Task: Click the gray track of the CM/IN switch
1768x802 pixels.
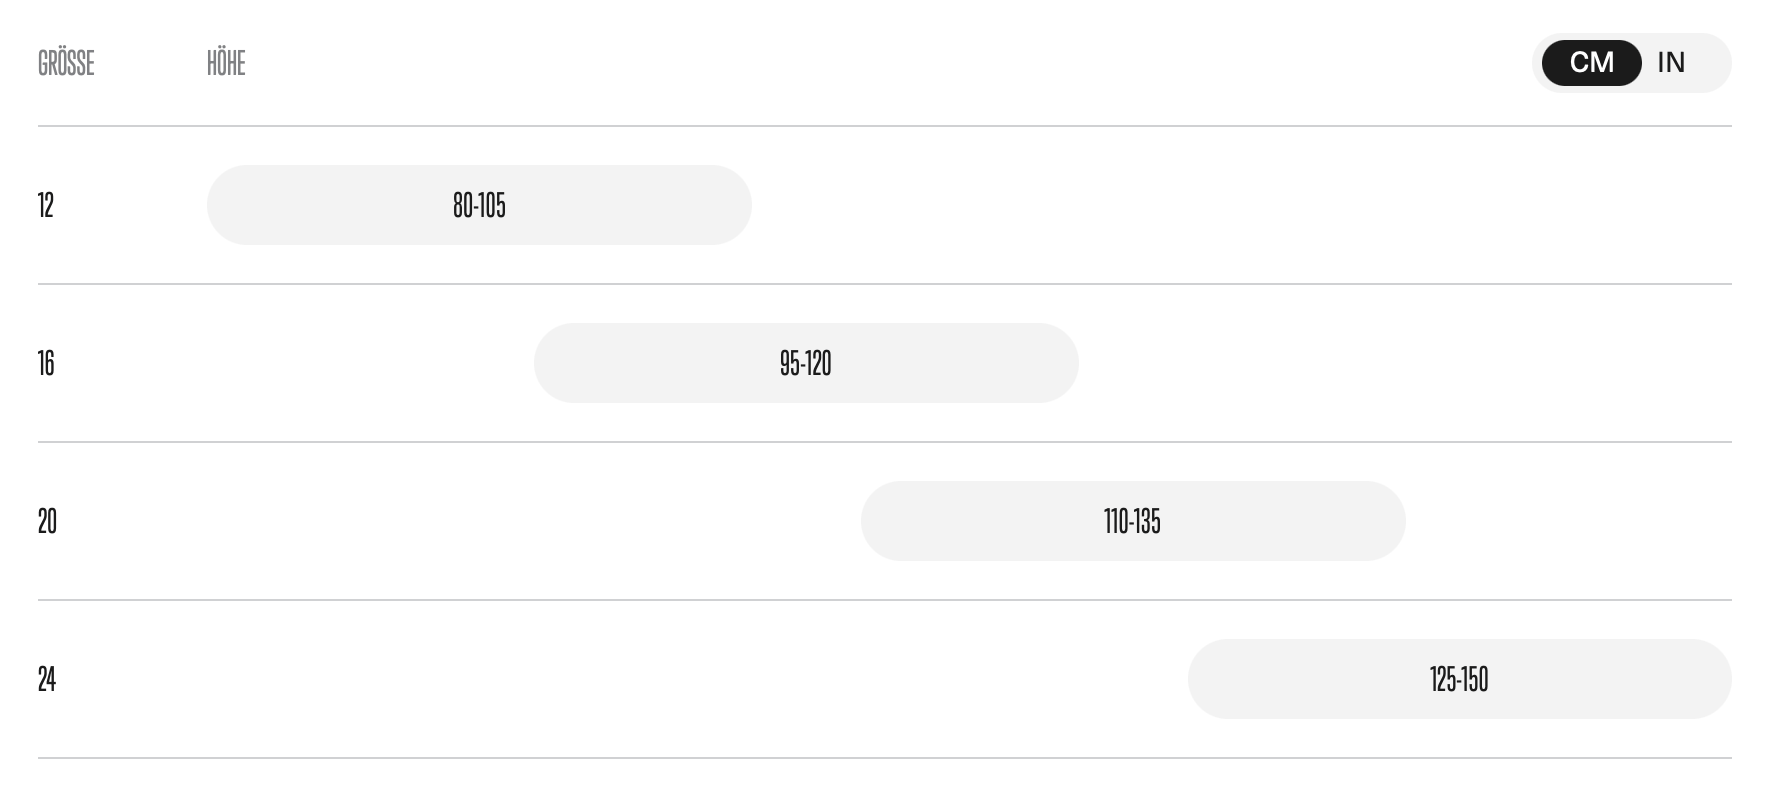Action: (1714, 63)
